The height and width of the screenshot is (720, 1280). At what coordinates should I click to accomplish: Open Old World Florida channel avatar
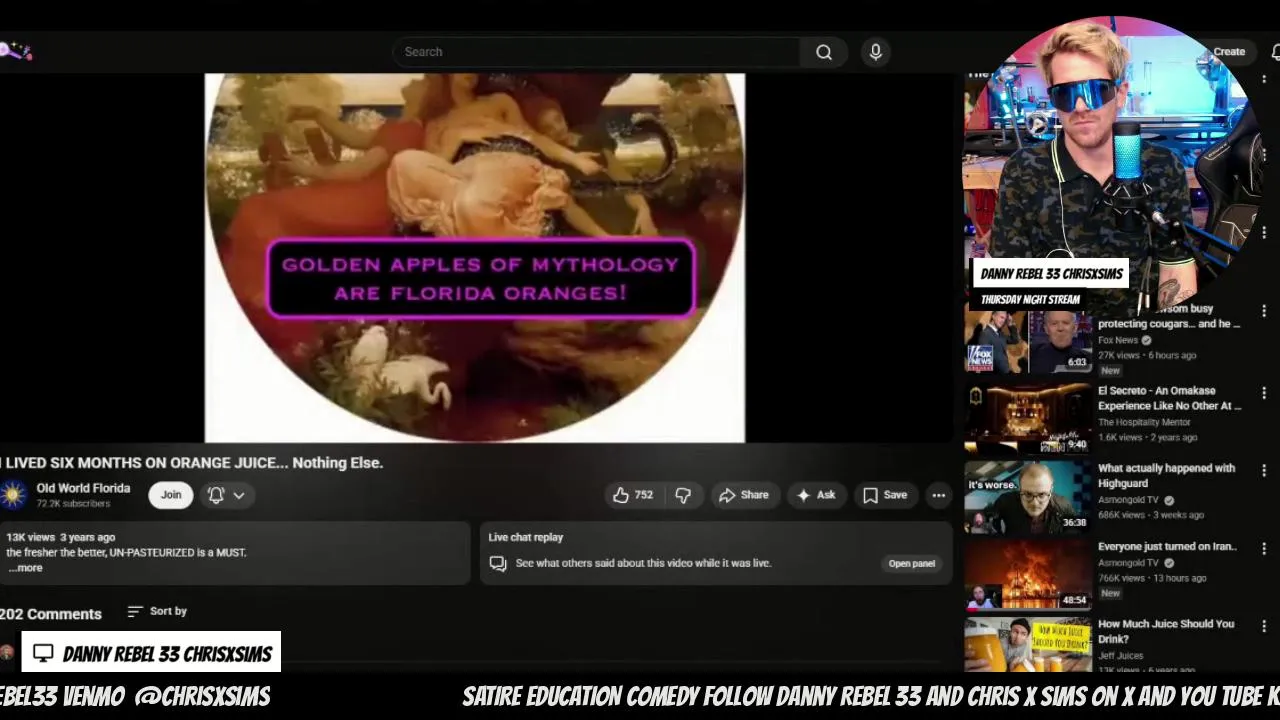[14, 495]
